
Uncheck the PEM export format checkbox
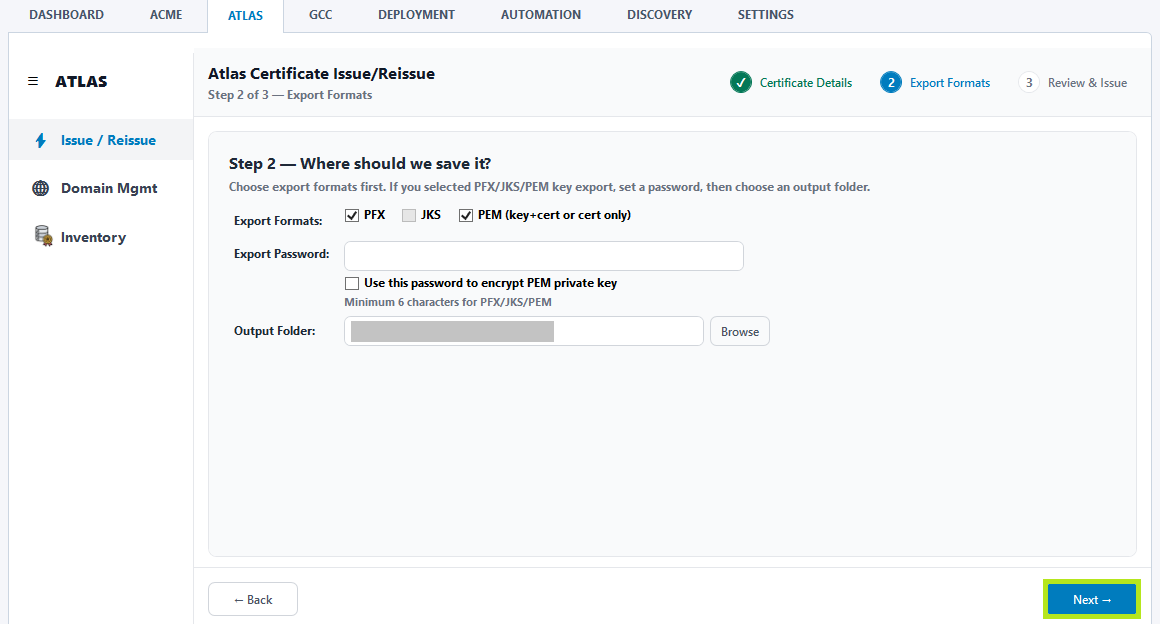(466, 215)
